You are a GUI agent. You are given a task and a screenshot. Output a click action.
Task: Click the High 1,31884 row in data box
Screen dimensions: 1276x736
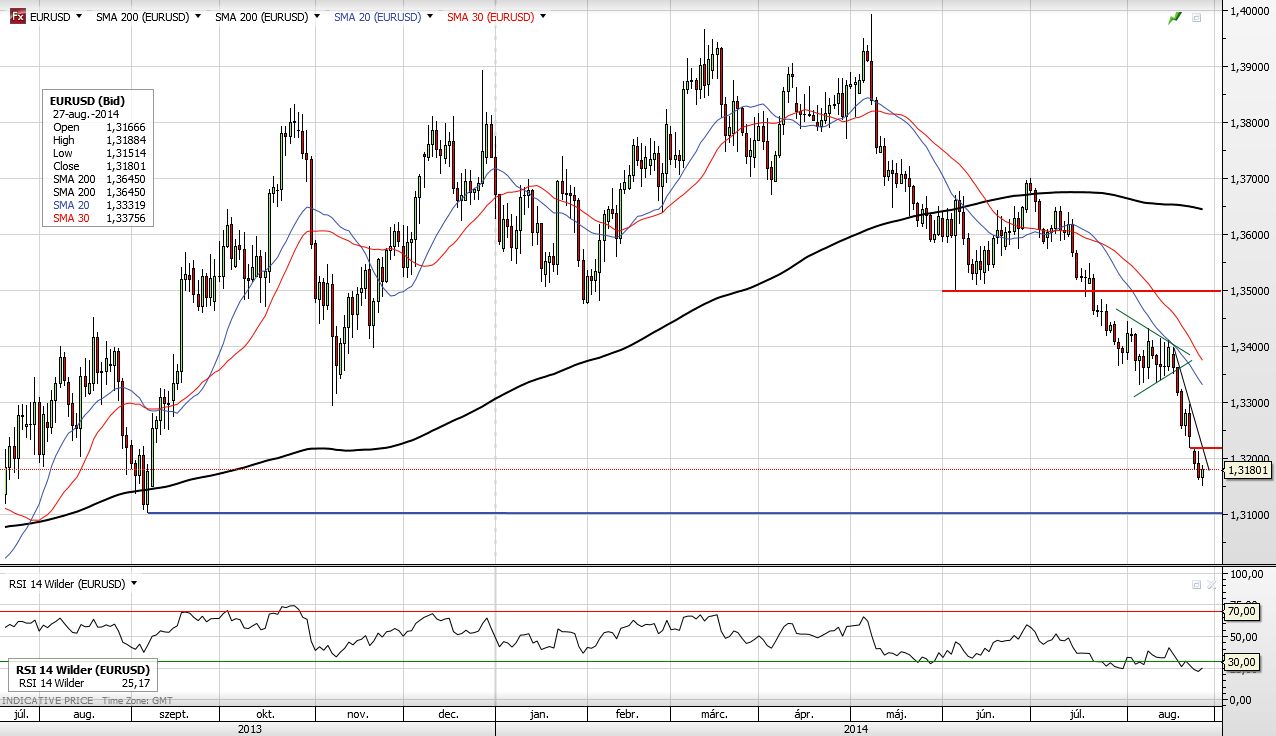point(98,140)
